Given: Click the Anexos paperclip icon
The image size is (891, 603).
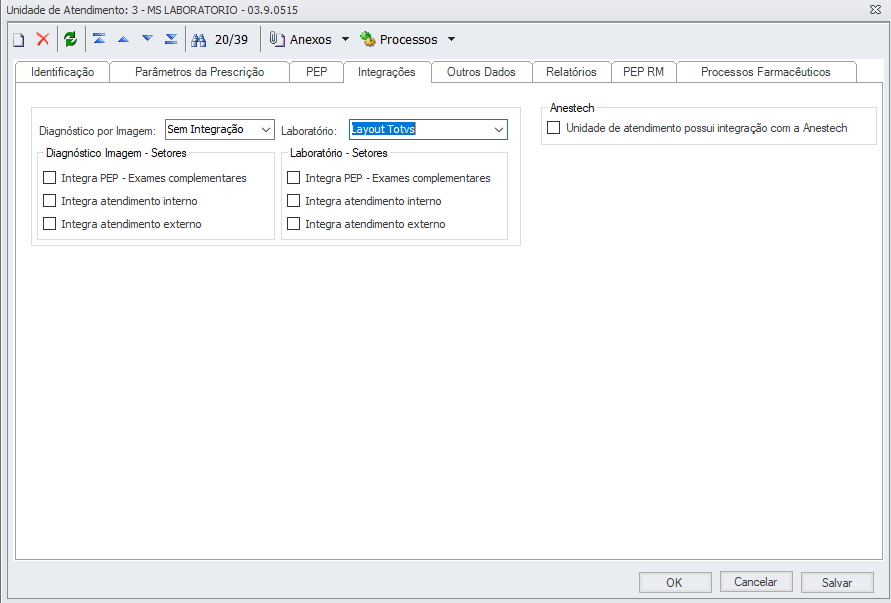Looking at the screenshot, I should [x=277, y=39].
